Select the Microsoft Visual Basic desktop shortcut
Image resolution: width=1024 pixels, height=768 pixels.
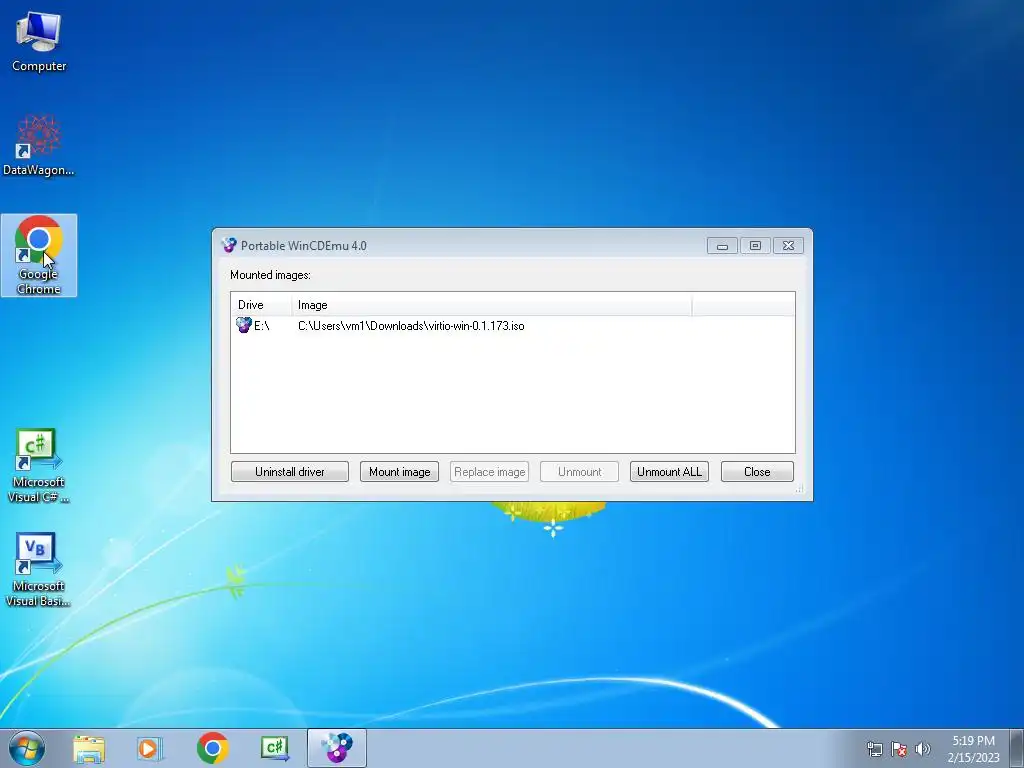(39, 570)
